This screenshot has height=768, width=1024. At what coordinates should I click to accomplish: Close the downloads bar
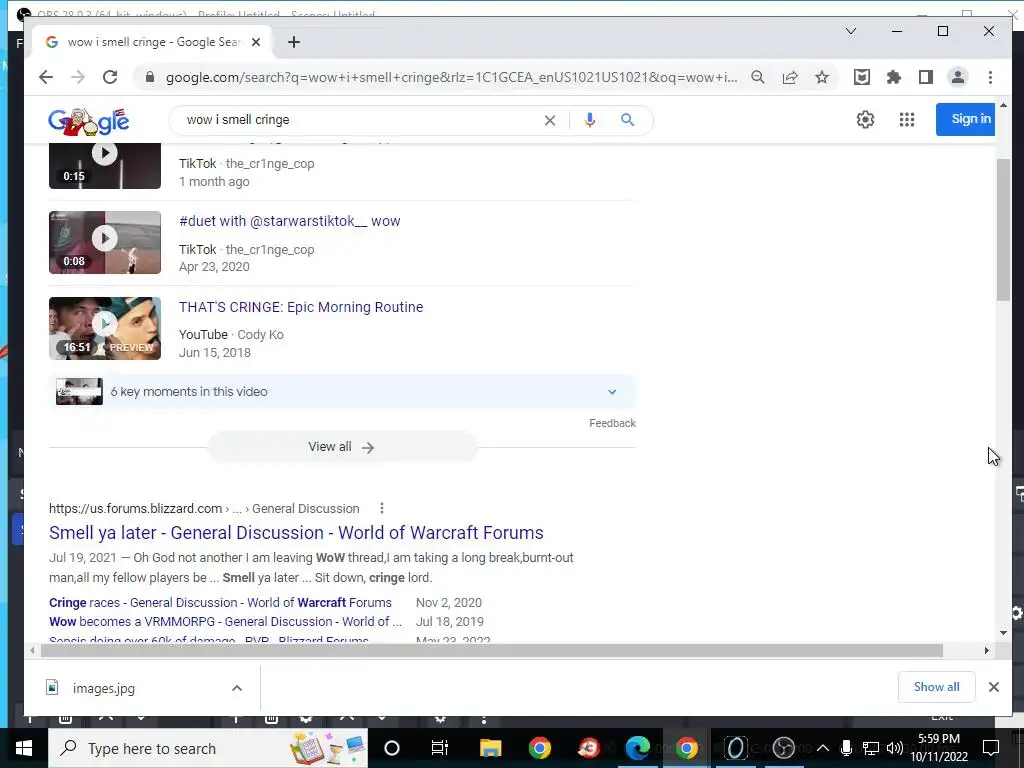click(993, 687)
